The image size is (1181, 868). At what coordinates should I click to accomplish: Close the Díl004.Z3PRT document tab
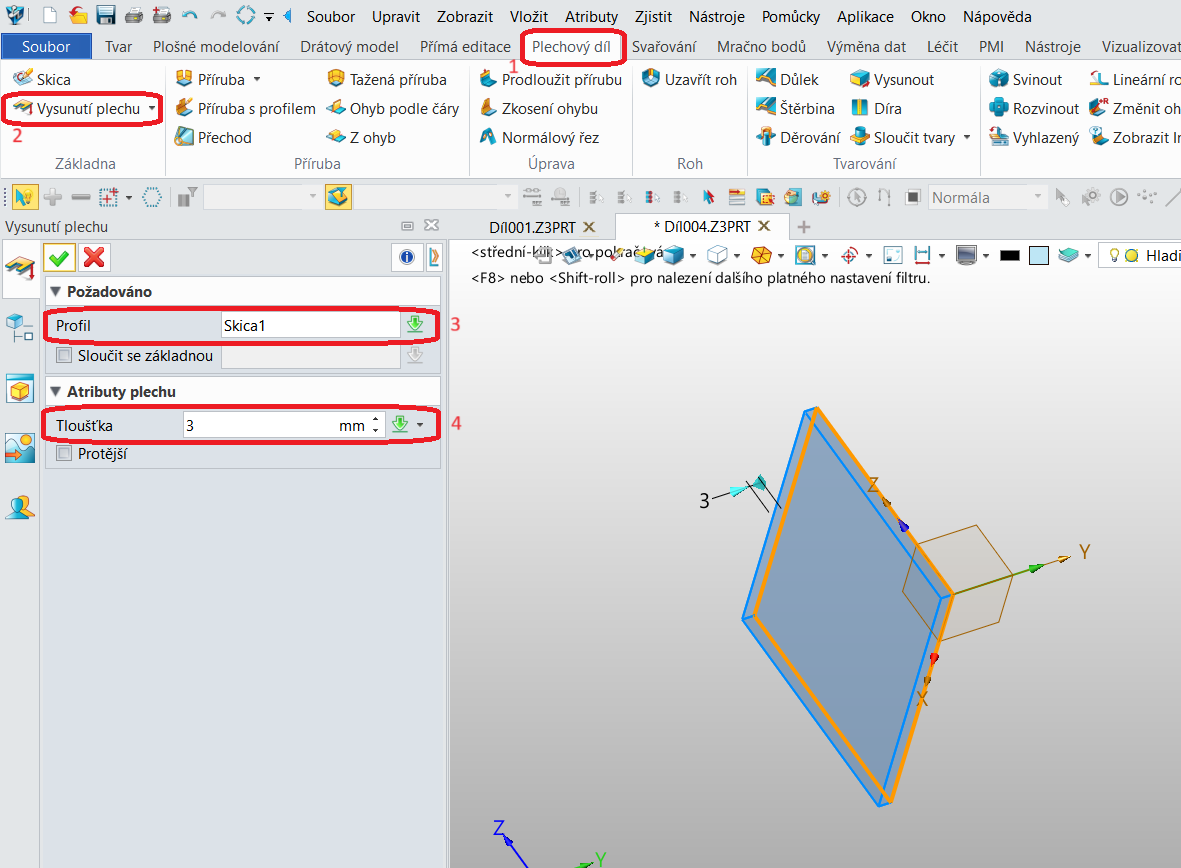click(x=764, y=226)
